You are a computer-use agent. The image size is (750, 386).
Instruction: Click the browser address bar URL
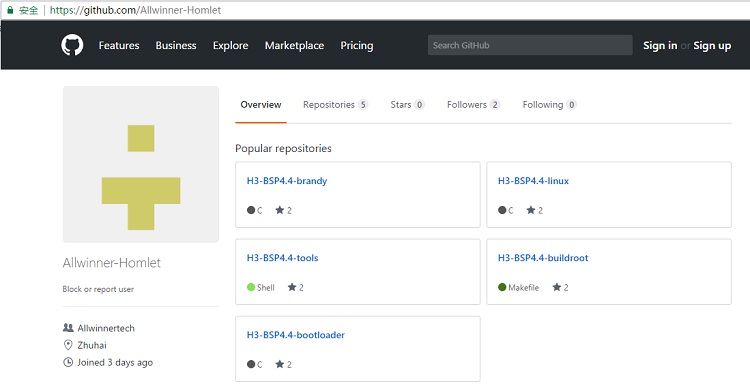[135, 10]
